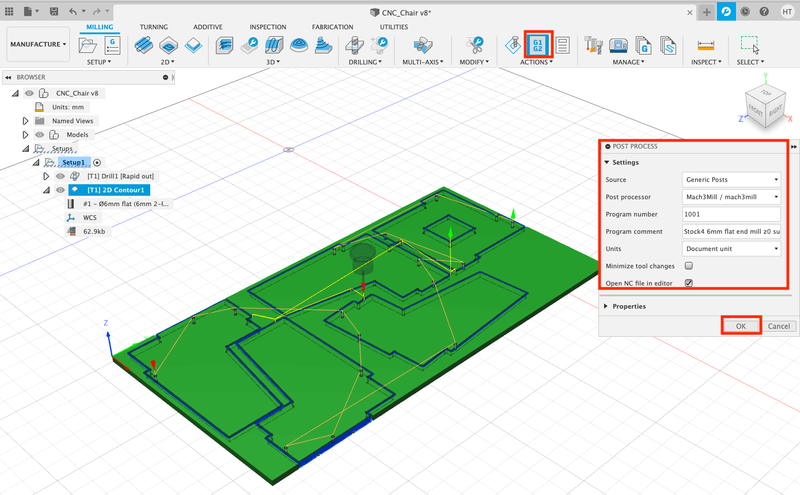Open the Post processor Mach3Mill dropdown

(x=731, y=197)
